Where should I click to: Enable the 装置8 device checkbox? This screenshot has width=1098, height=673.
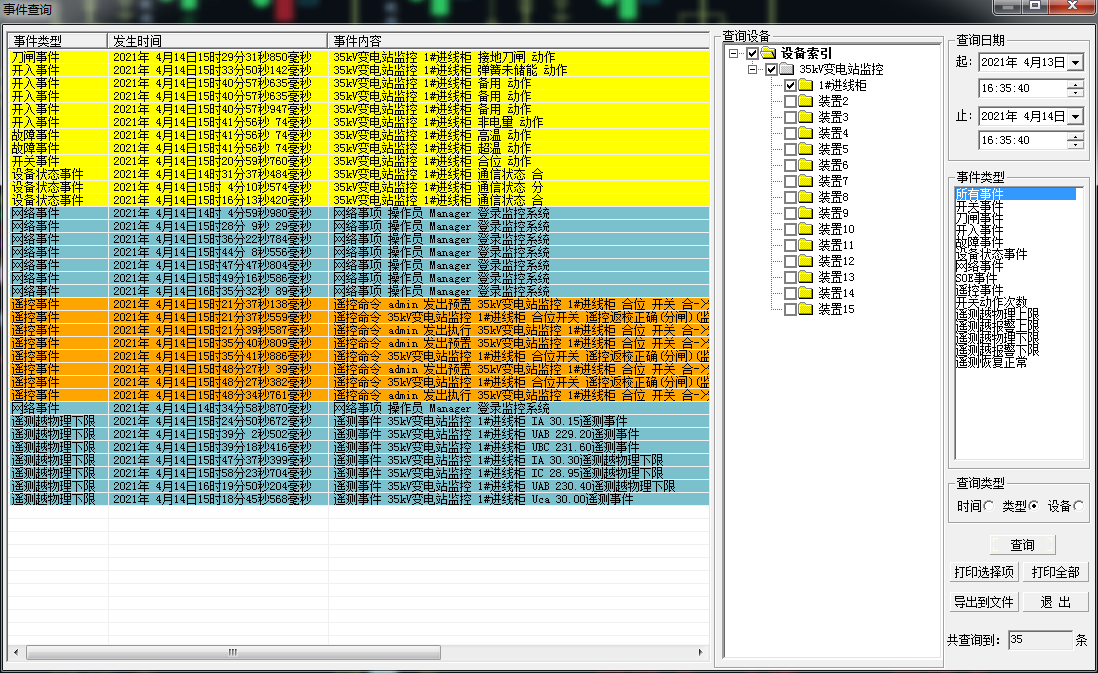tap(790, 198)
